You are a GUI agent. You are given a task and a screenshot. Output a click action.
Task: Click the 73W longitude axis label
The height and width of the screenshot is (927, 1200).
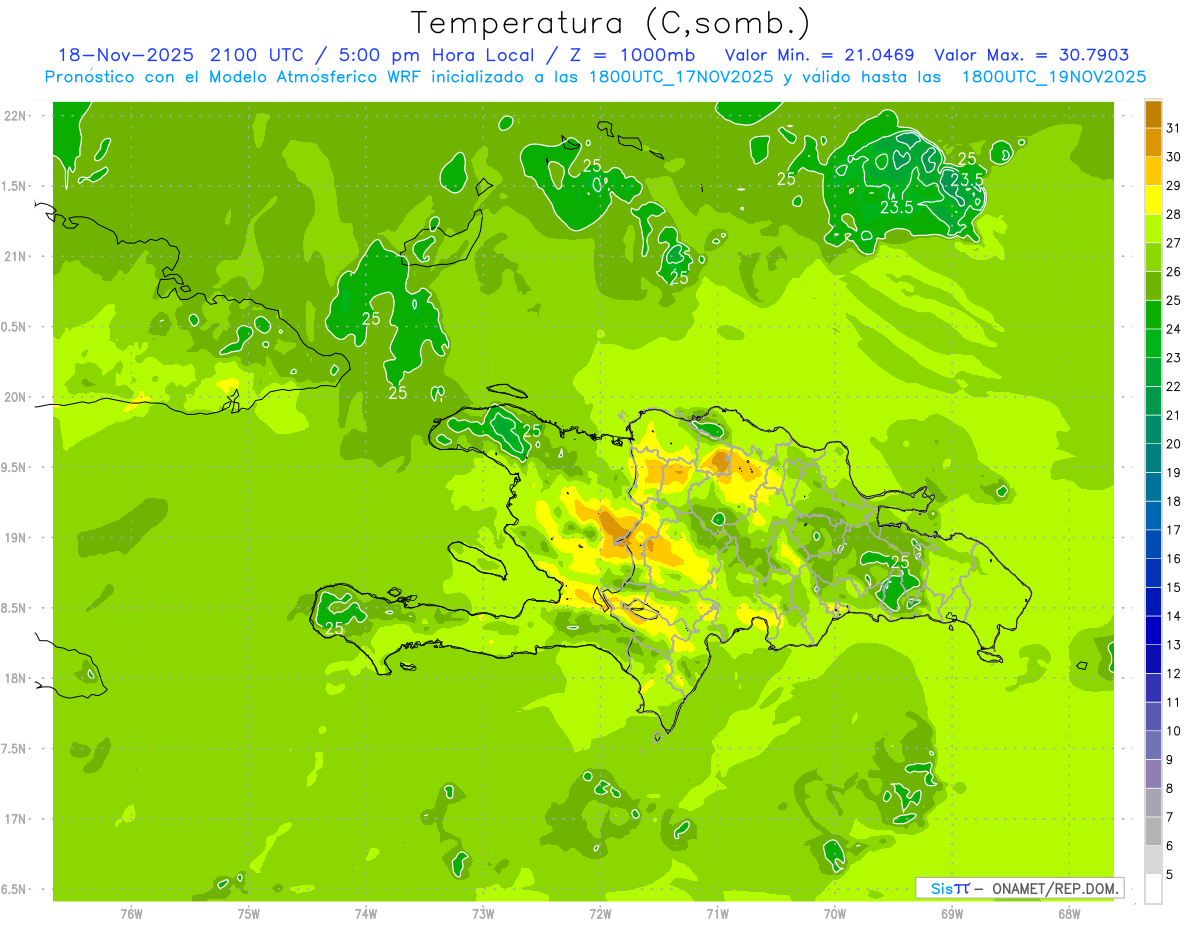coord(483,914)
